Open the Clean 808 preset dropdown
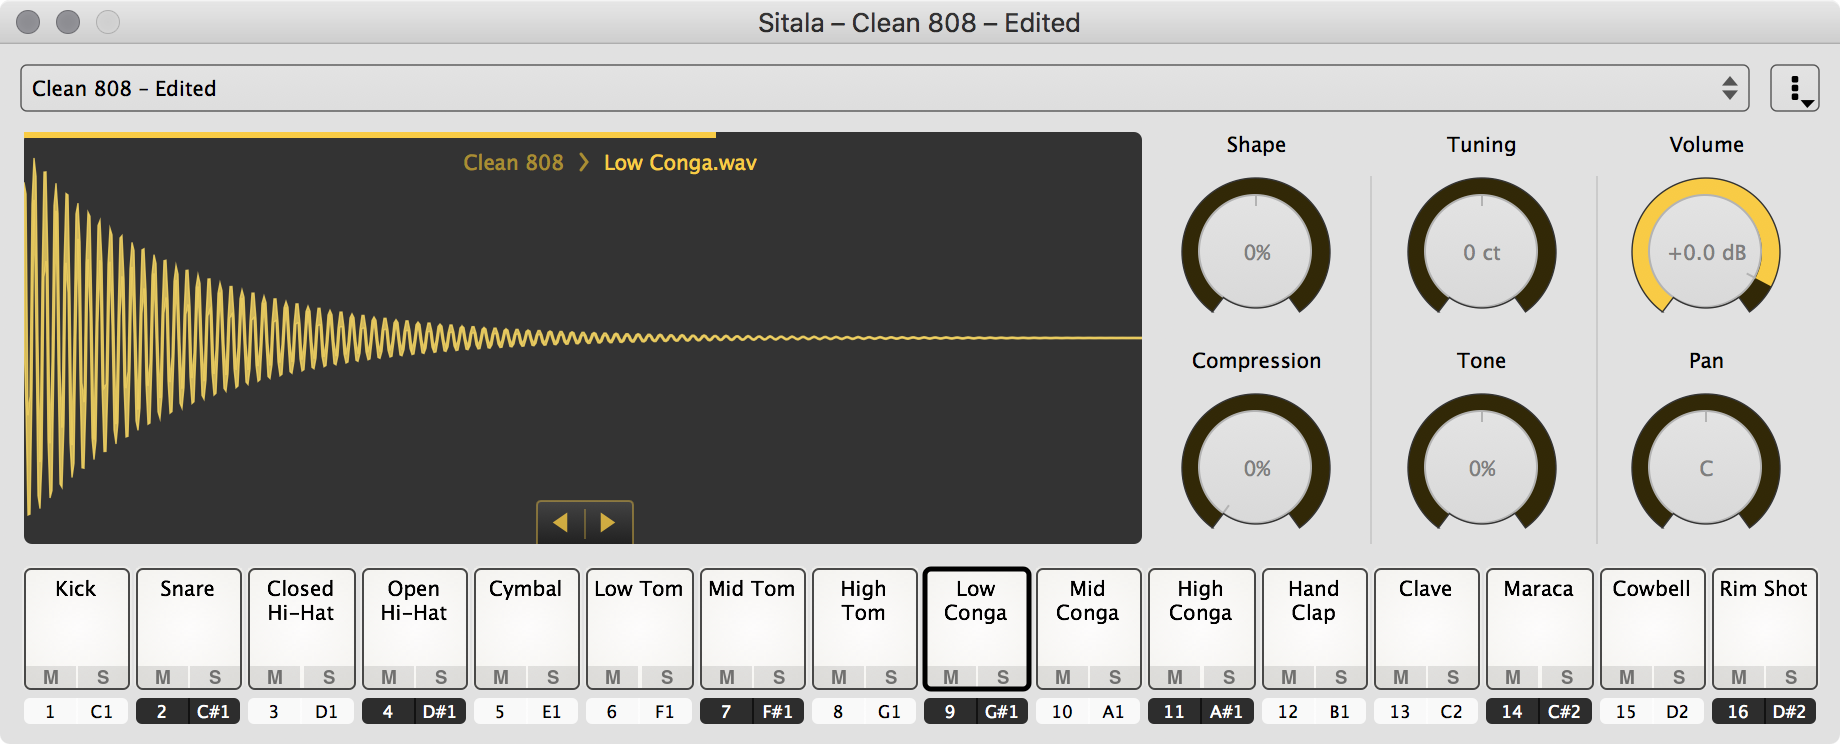The height and width of the screenshot is (744, 1840). click(x=884, y=88)
